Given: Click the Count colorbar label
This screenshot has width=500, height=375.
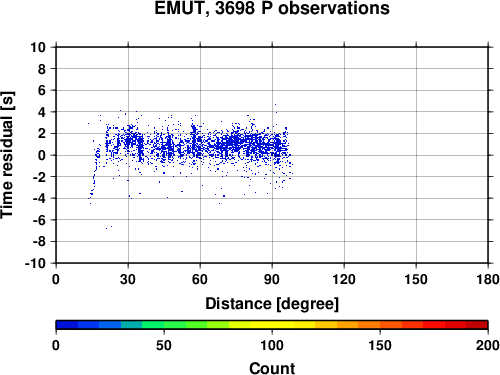Looking at the screenshot, I should [272, 368].
